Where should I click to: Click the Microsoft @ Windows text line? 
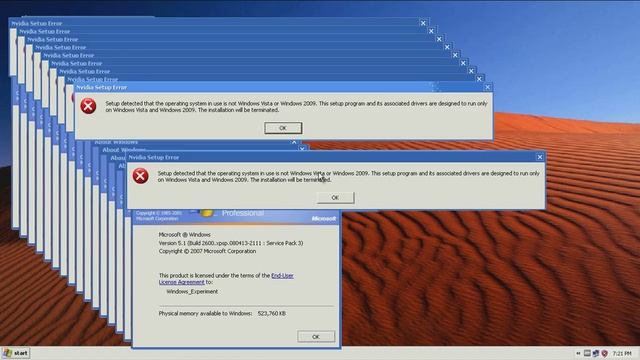pyautogui.click(x=184, y=235)
